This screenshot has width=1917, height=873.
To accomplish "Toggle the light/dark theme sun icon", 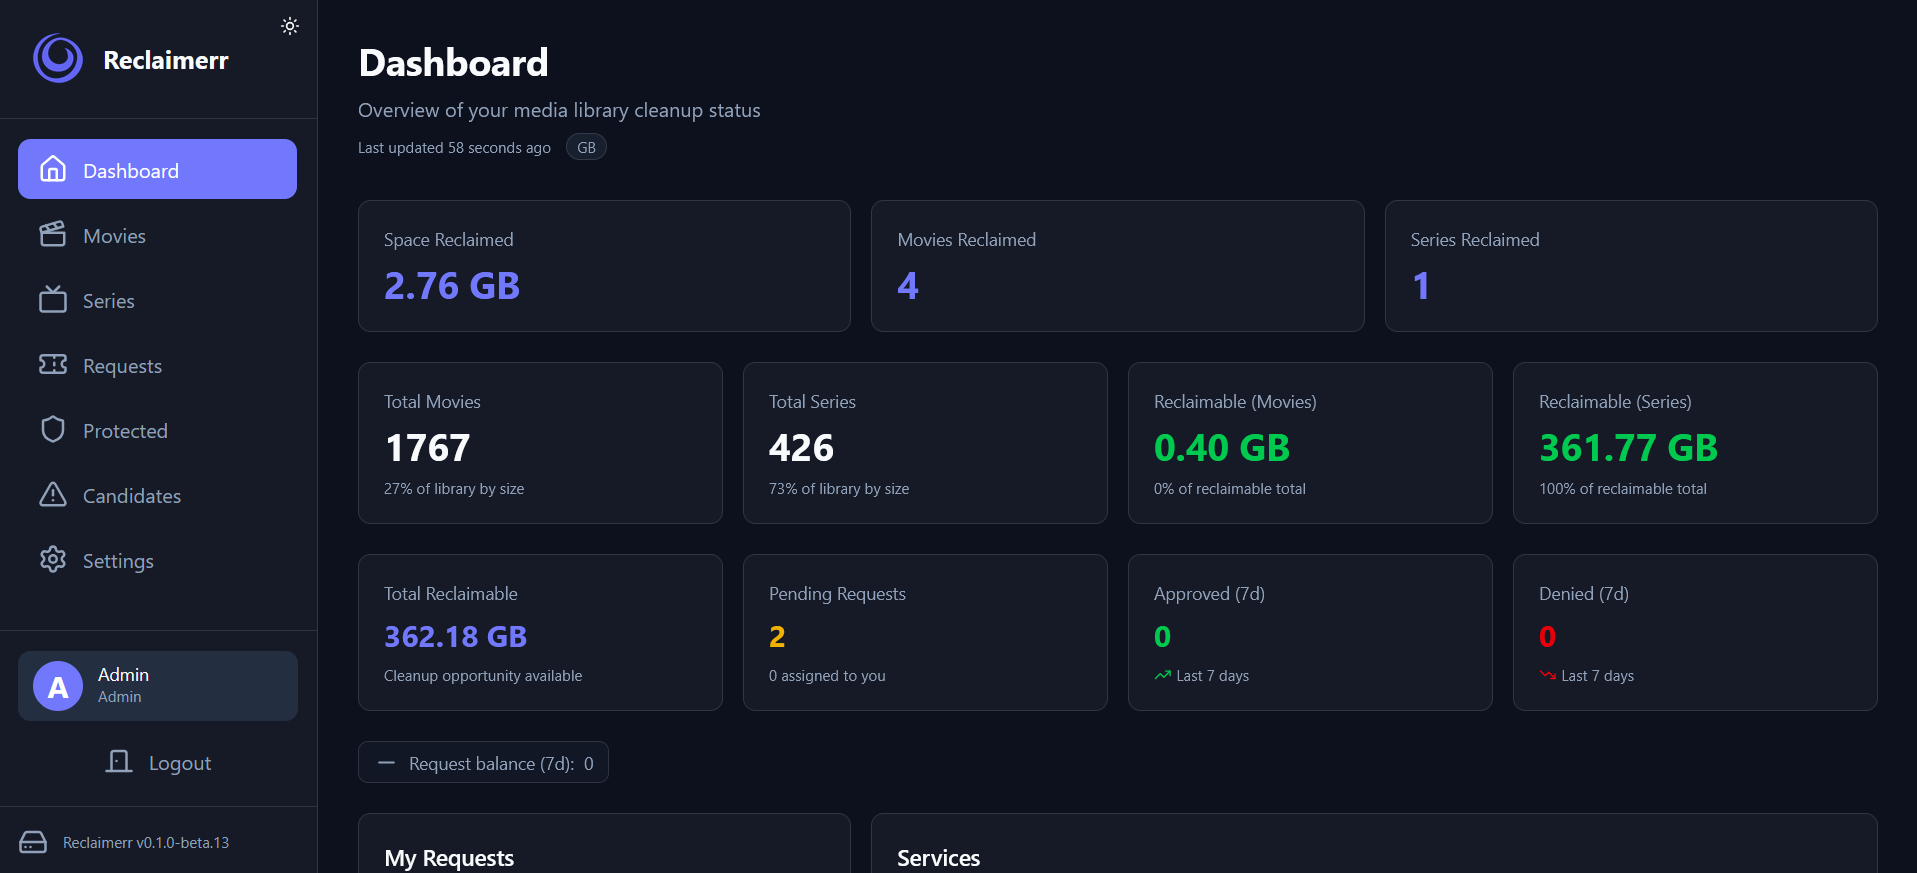I will 290,26.
